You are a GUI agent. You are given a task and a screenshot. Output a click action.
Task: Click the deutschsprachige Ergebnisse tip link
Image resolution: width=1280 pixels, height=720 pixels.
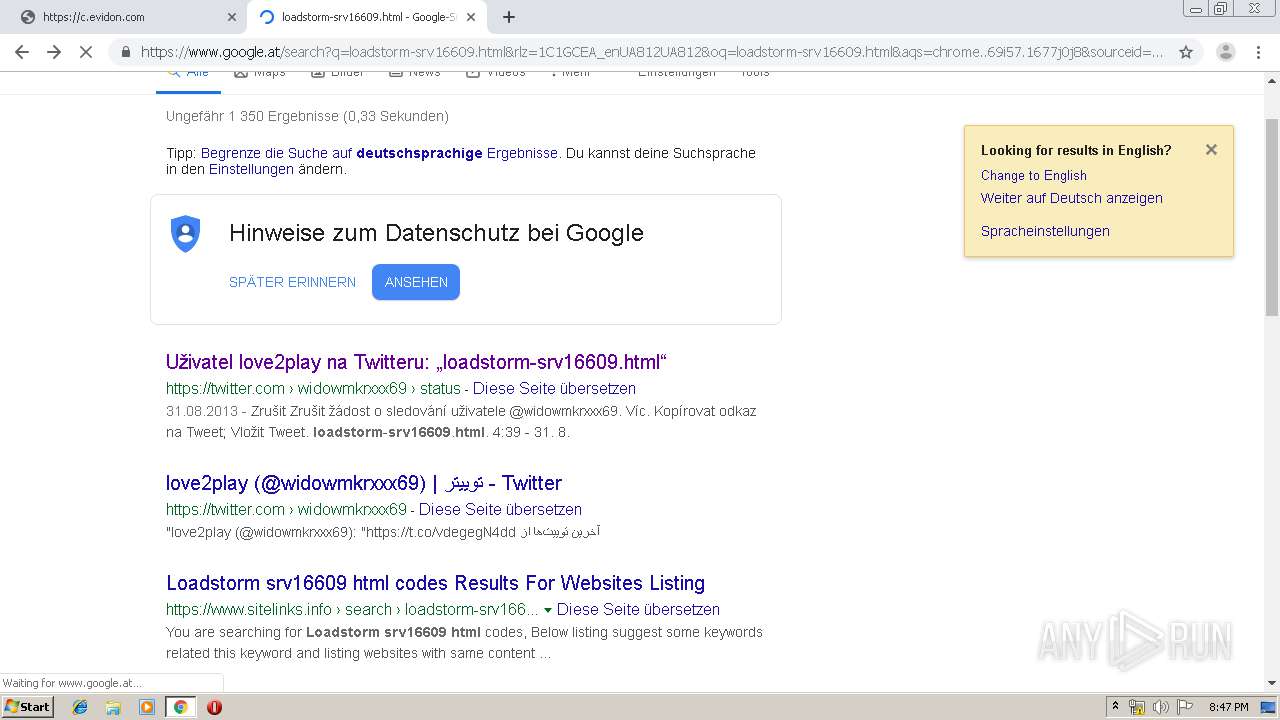379,153
